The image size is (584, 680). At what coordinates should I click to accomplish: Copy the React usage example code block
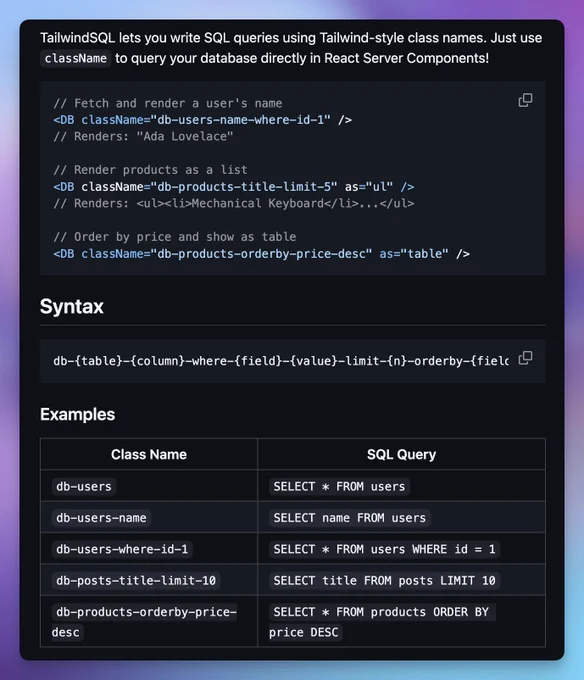[x=525, y=100]
